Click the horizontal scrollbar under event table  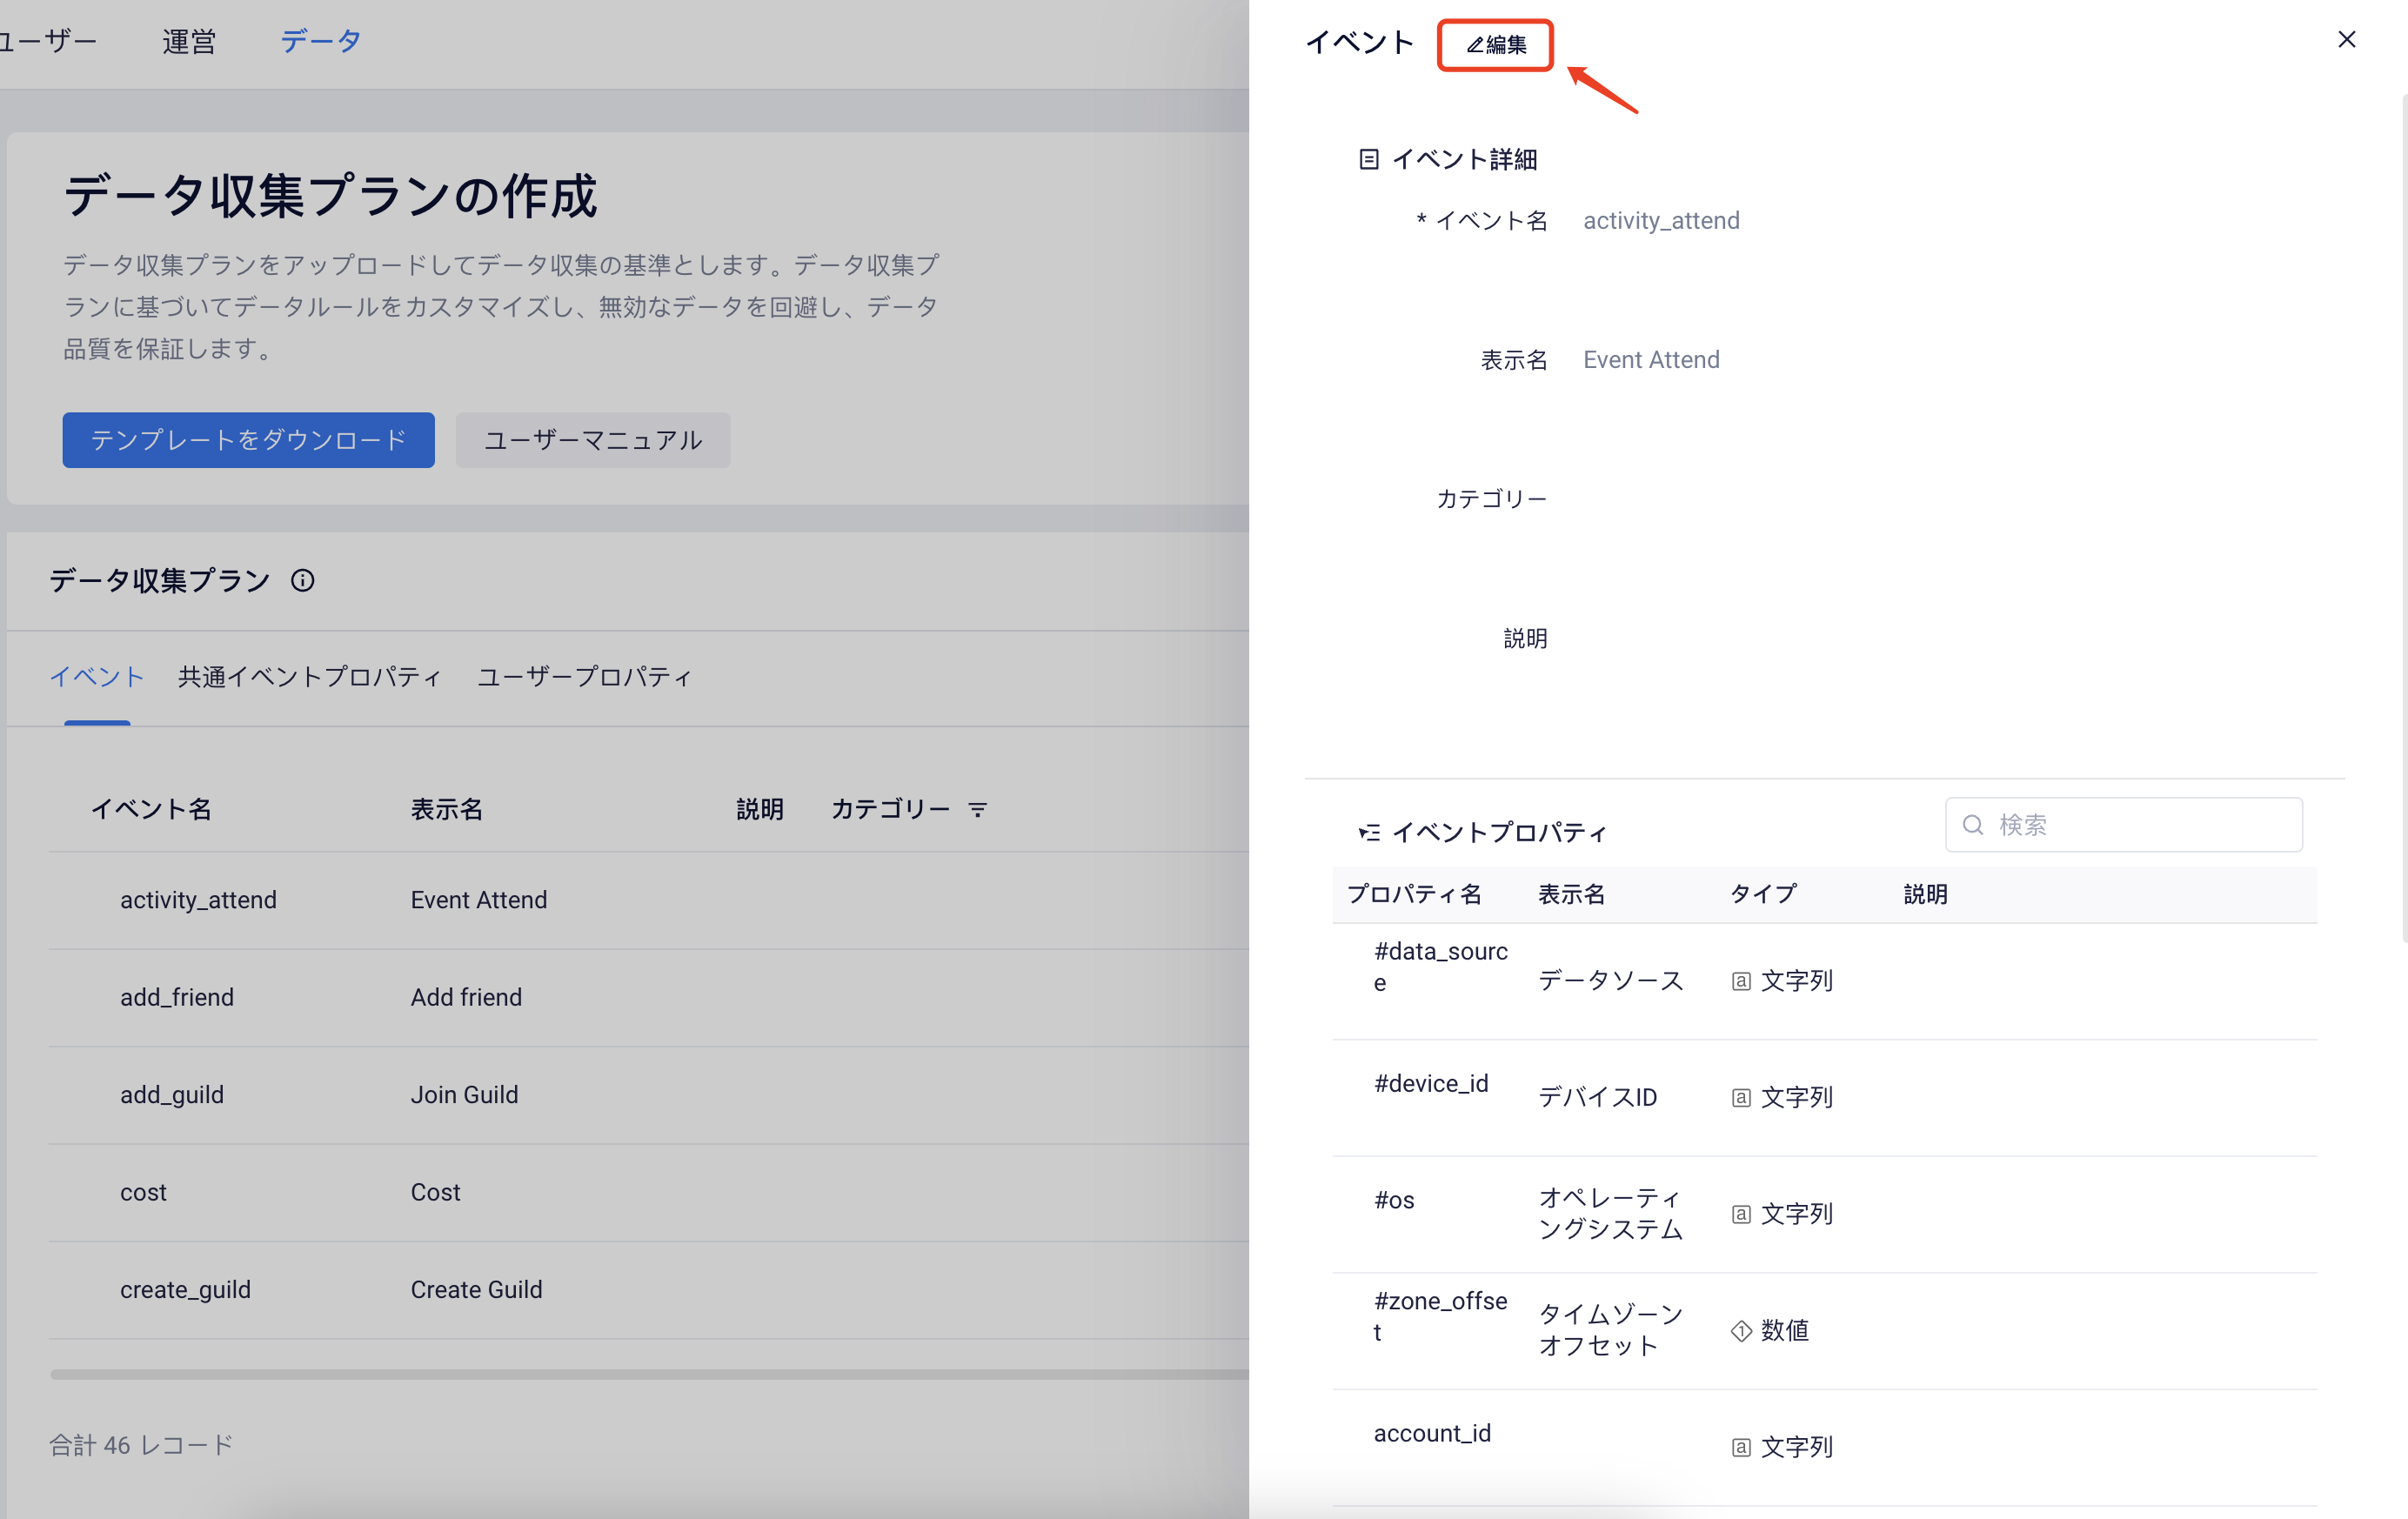650,1375
